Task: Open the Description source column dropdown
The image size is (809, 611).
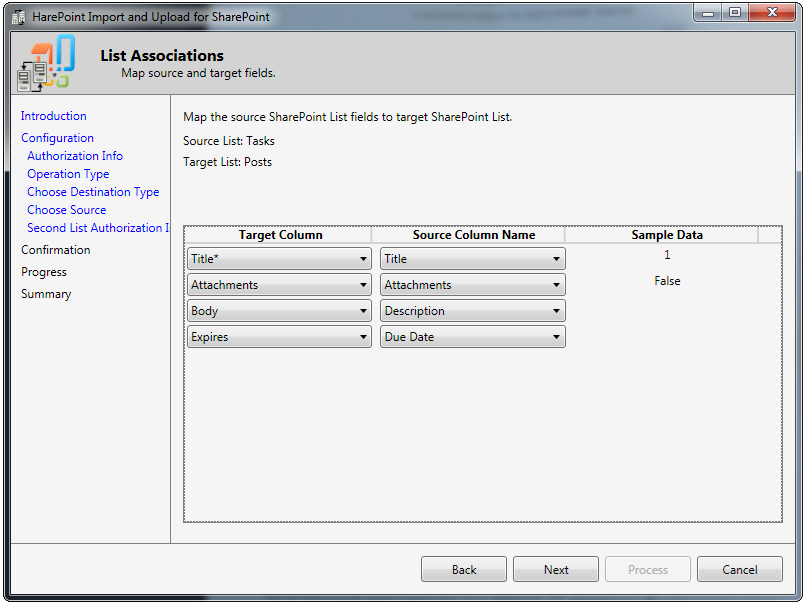Action: (473, 311)
